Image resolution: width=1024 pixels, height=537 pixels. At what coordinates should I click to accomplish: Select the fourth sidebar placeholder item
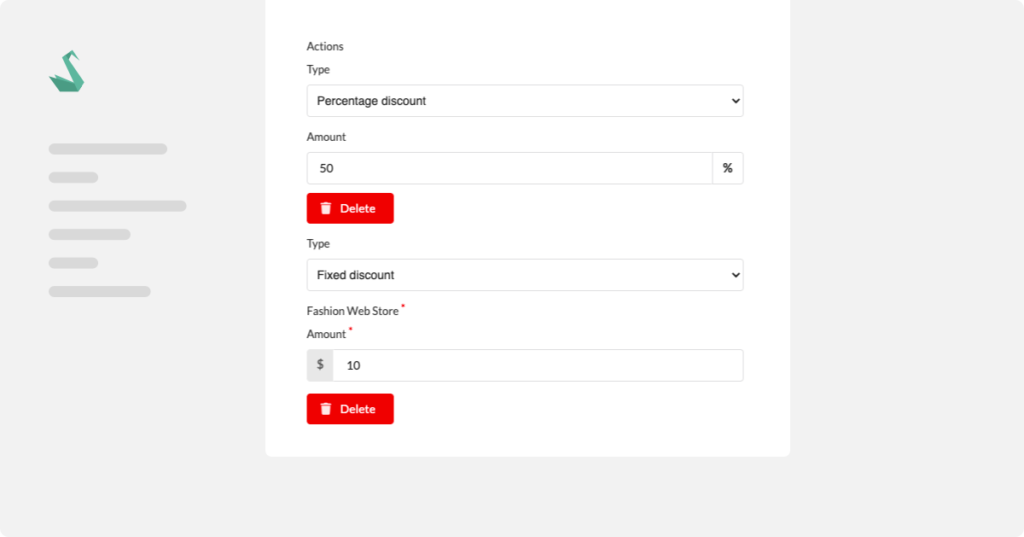pyautogui.click(x=89, y=235)
